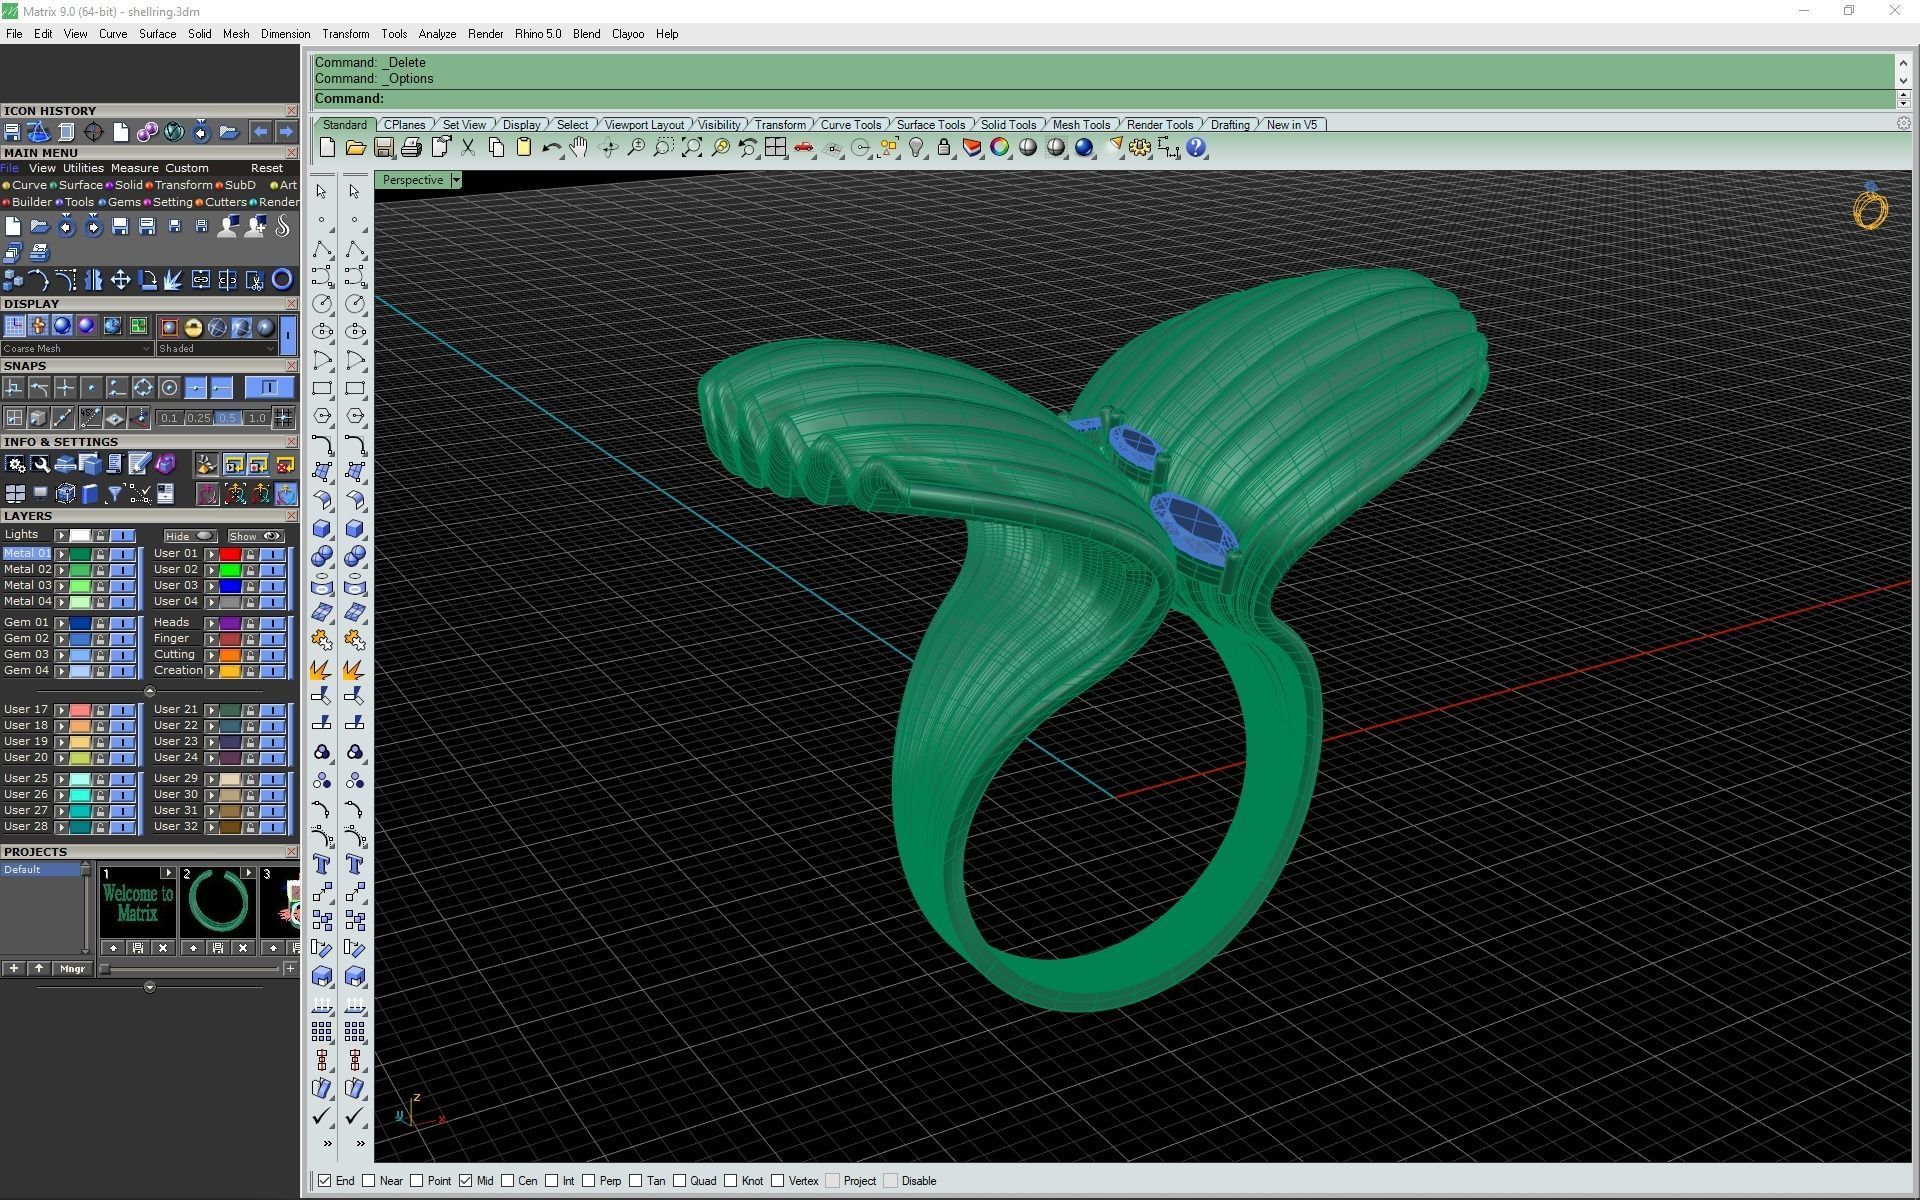Click the four-viewport layout icon

pyautogui.click(x=775, y=148)
